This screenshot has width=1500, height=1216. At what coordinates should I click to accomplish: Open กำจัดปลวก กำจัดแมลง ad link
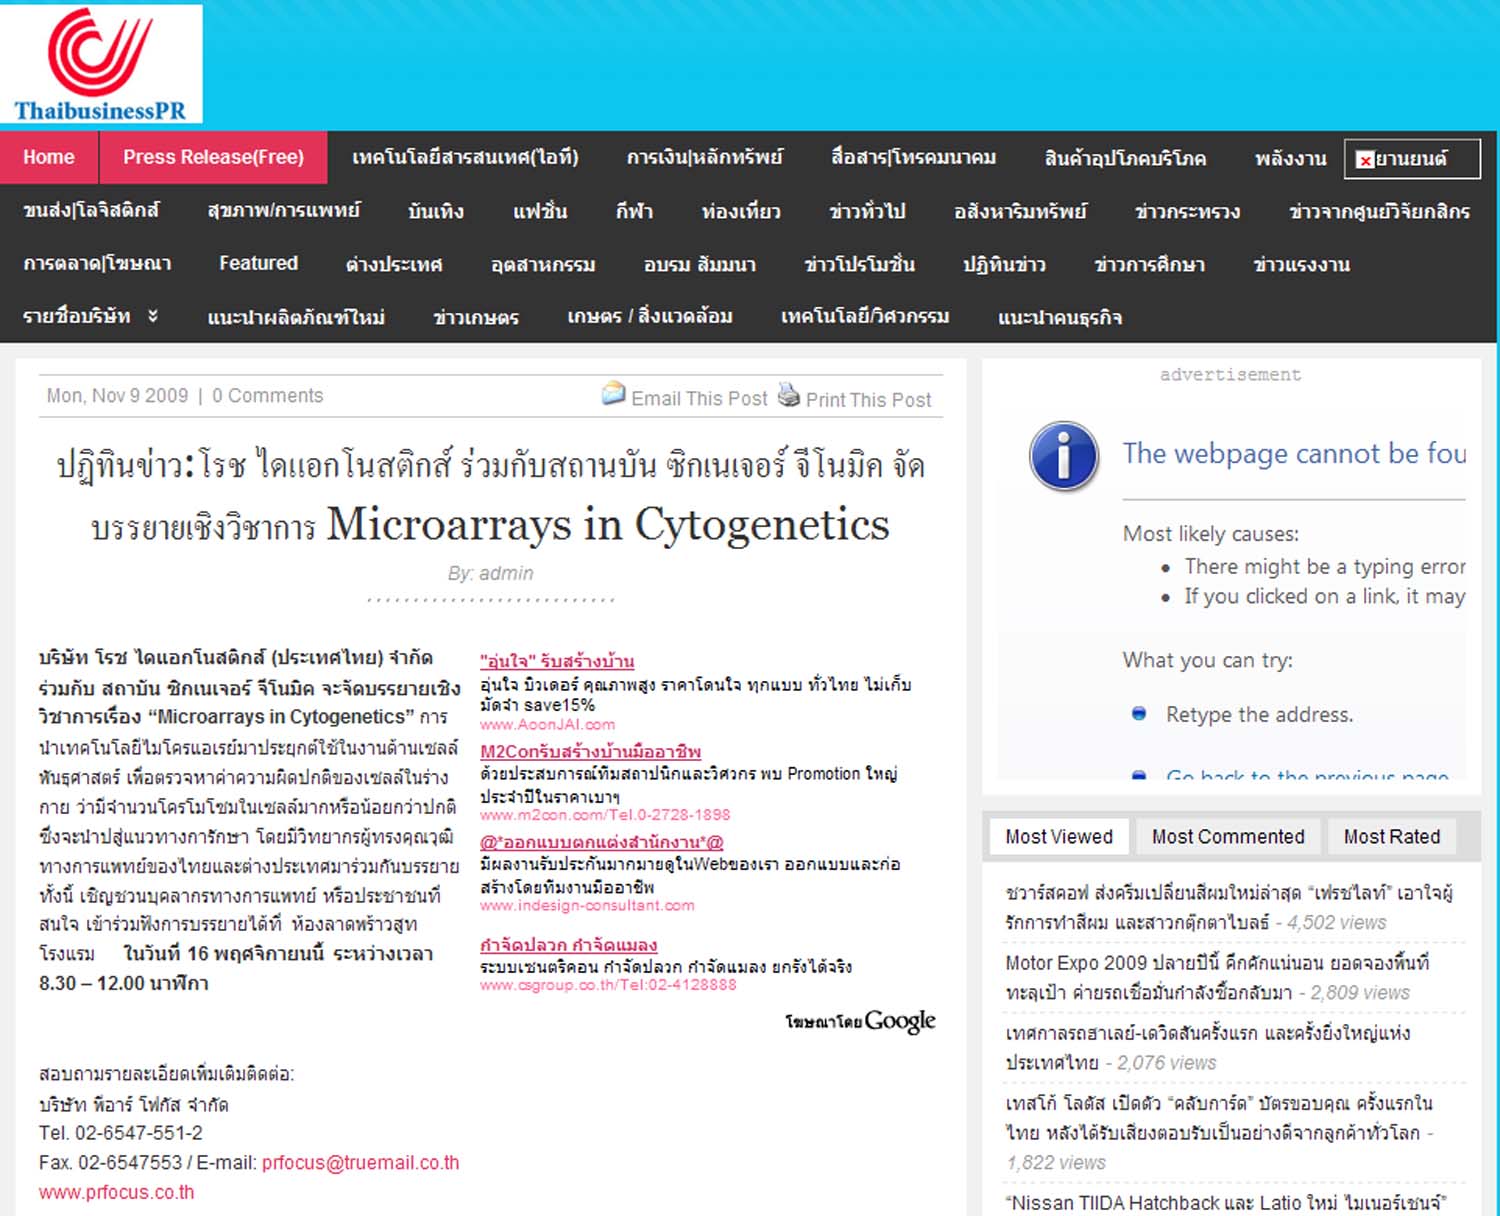coord(568,945)
